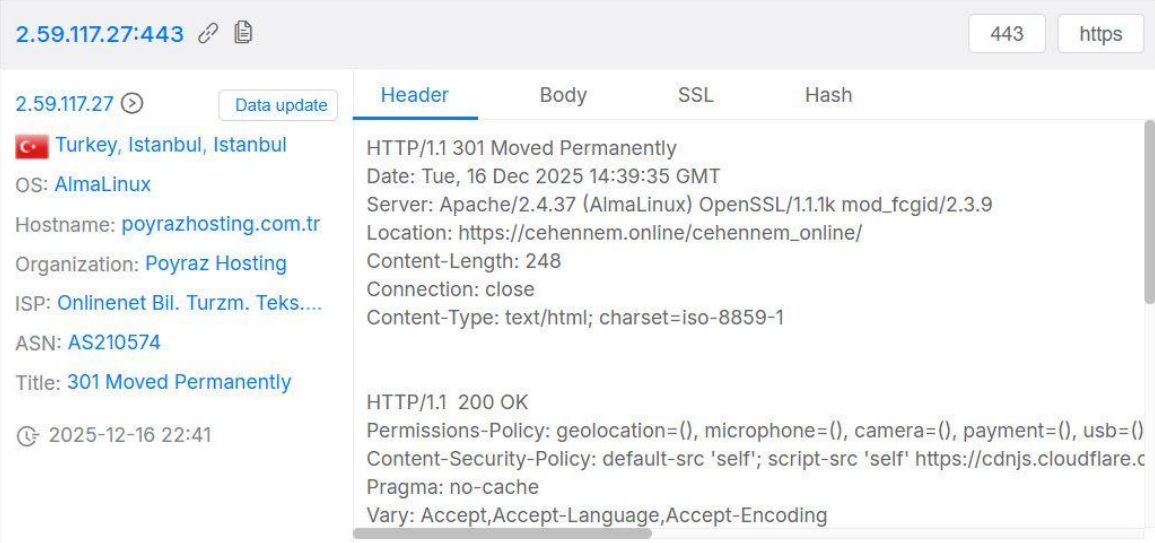This screenshot has width=1155, height=543.
Task: Open the poyrazhosting.com.tr hostname link
Action: pyautogui.click(x=221, y=224)
